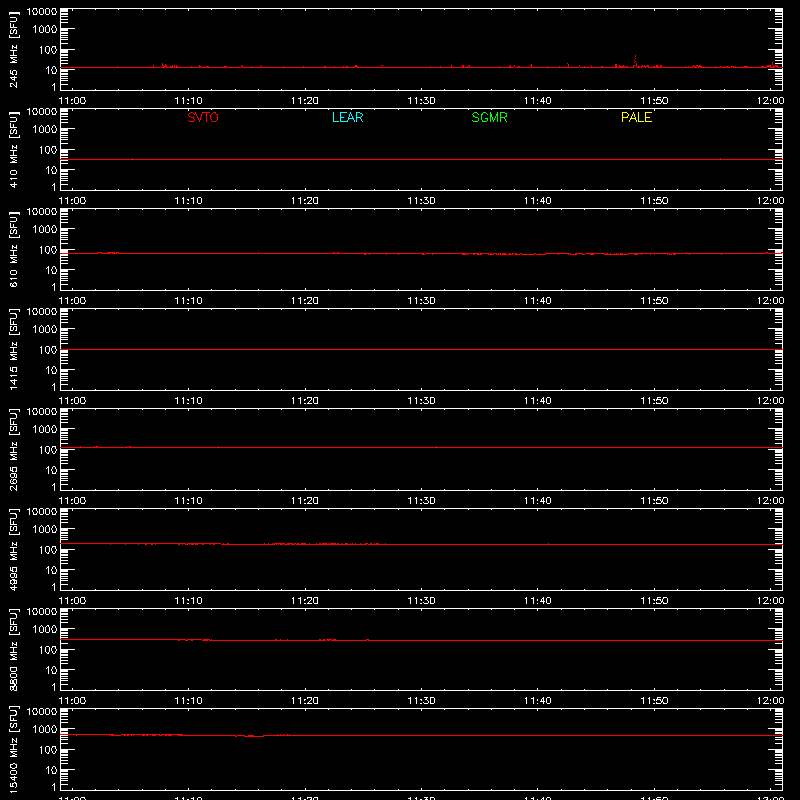800x800 pixels.
Task: Click 11:40 tick label under 2695 MHz panel
Action: pos(538,501)
